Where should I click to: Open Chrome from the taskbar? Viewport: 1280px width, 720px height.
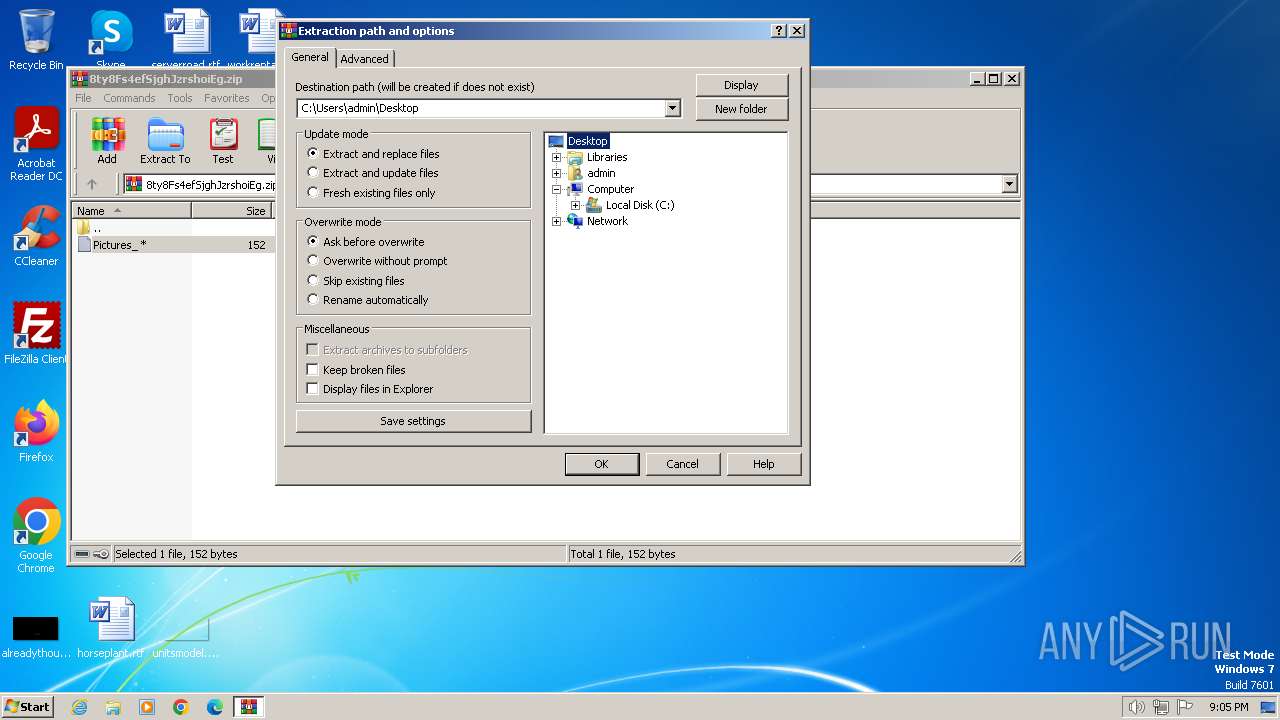[x=181, y=707]
